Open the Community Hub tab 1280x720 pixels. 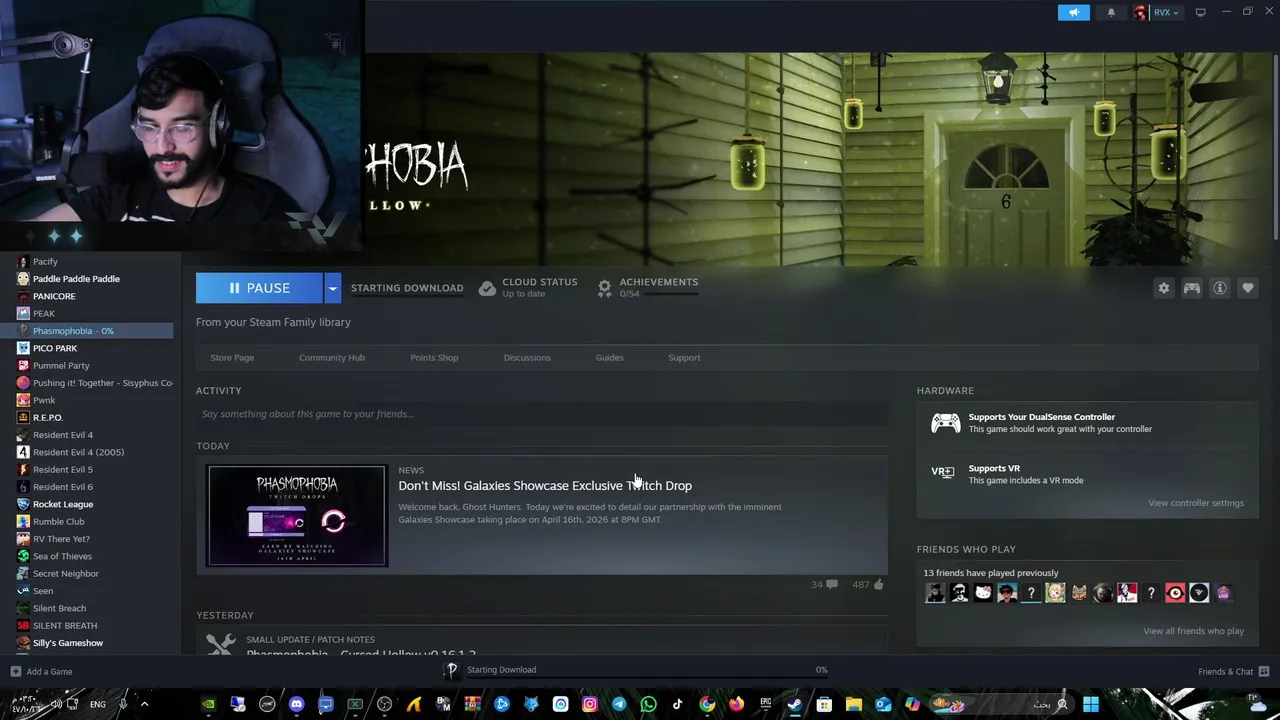332,357
